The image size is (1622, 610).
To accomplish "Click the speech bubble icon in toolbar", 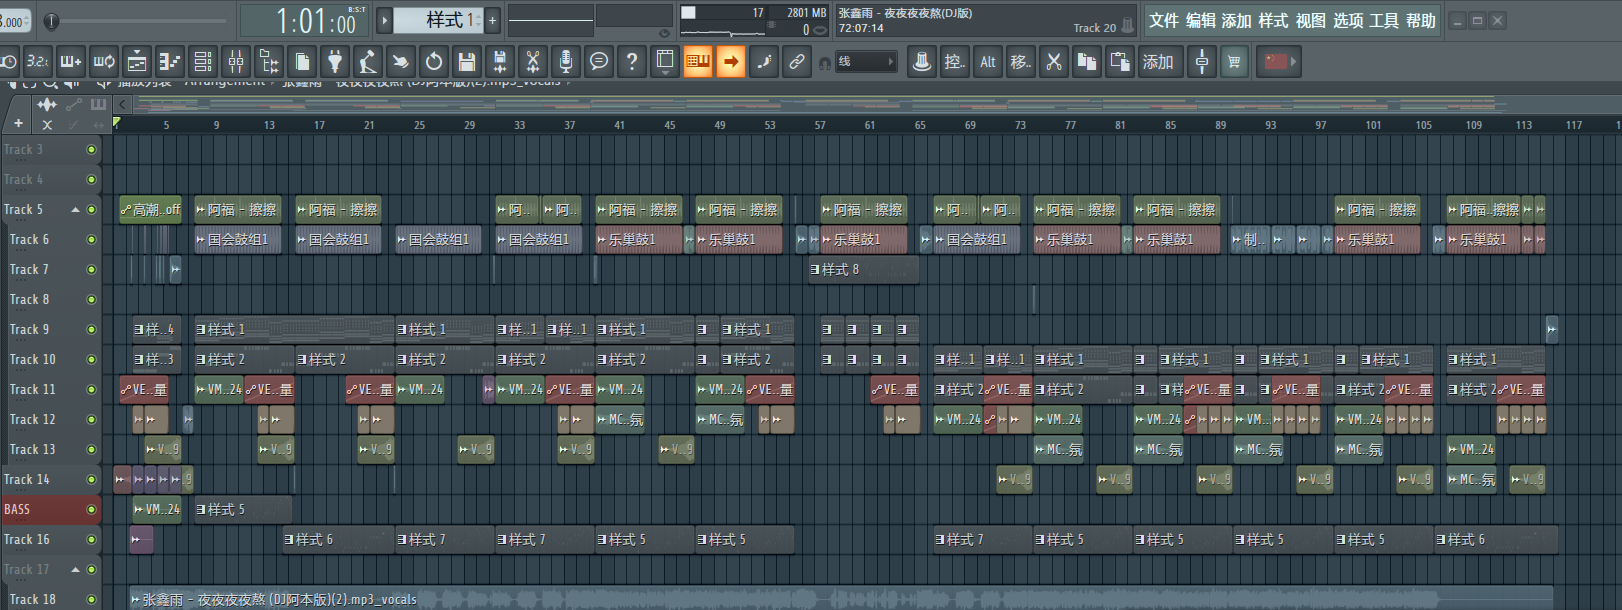I will click(598, 62).
